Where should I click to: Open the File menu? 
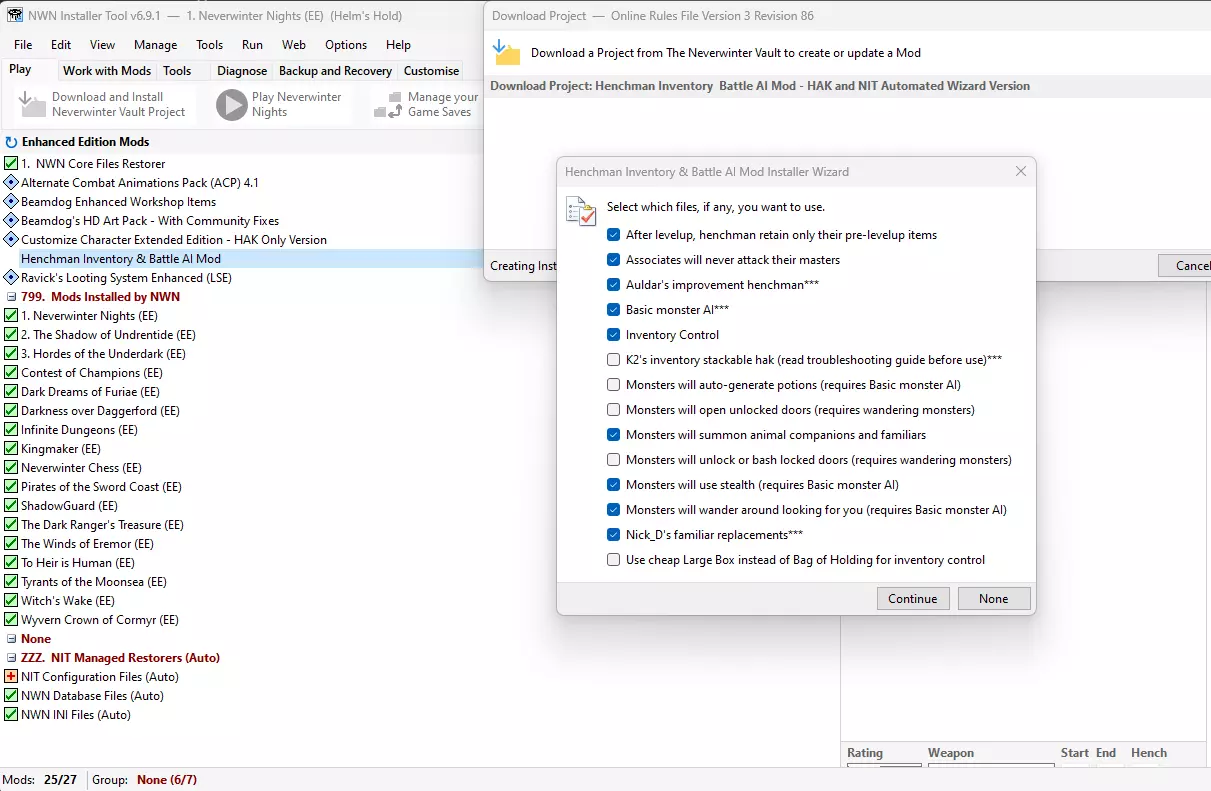[x=23, y=45]
